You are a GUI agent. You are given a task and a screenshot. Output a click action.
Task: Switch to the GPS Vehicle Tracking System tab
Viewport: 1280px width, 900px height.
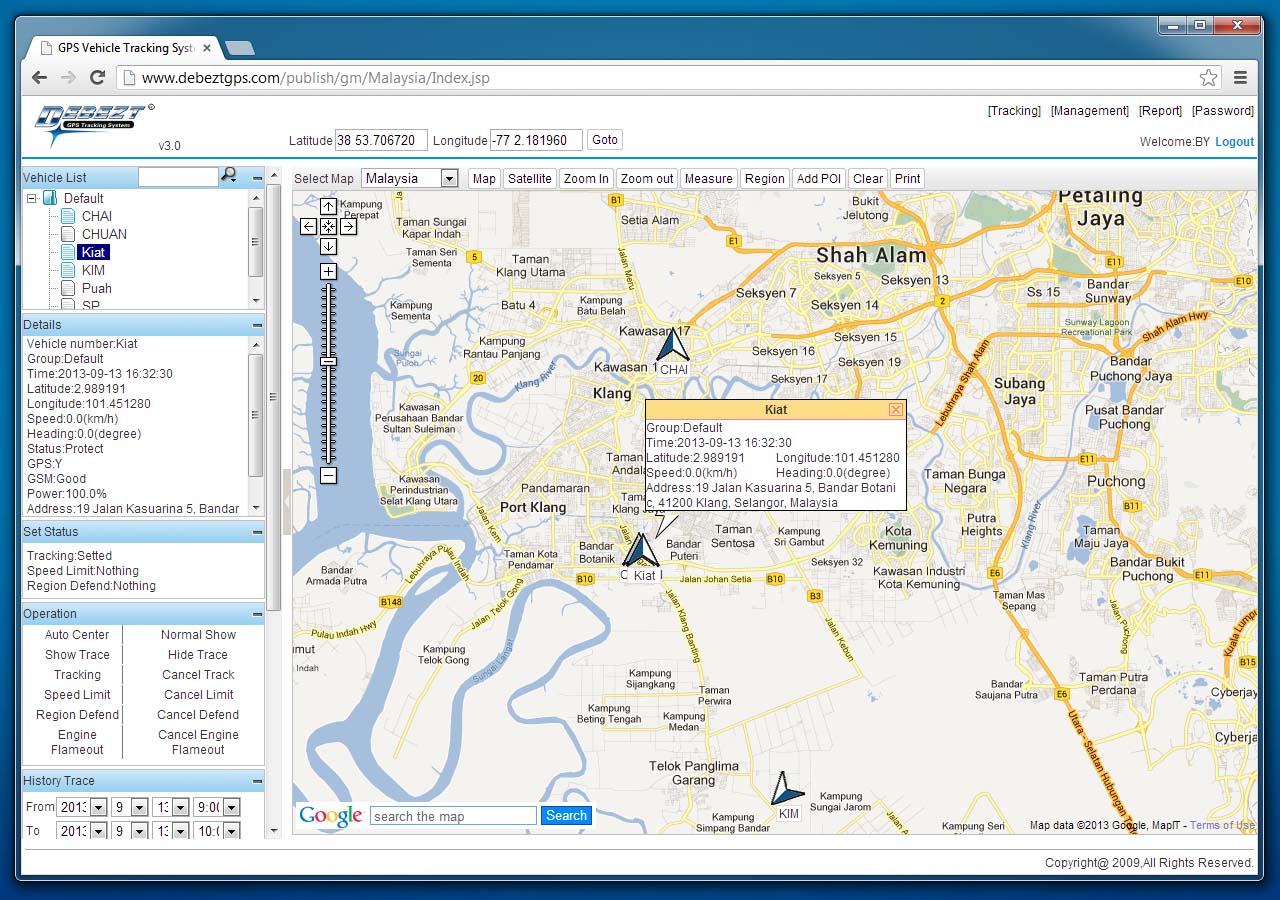tap(124, 47)
